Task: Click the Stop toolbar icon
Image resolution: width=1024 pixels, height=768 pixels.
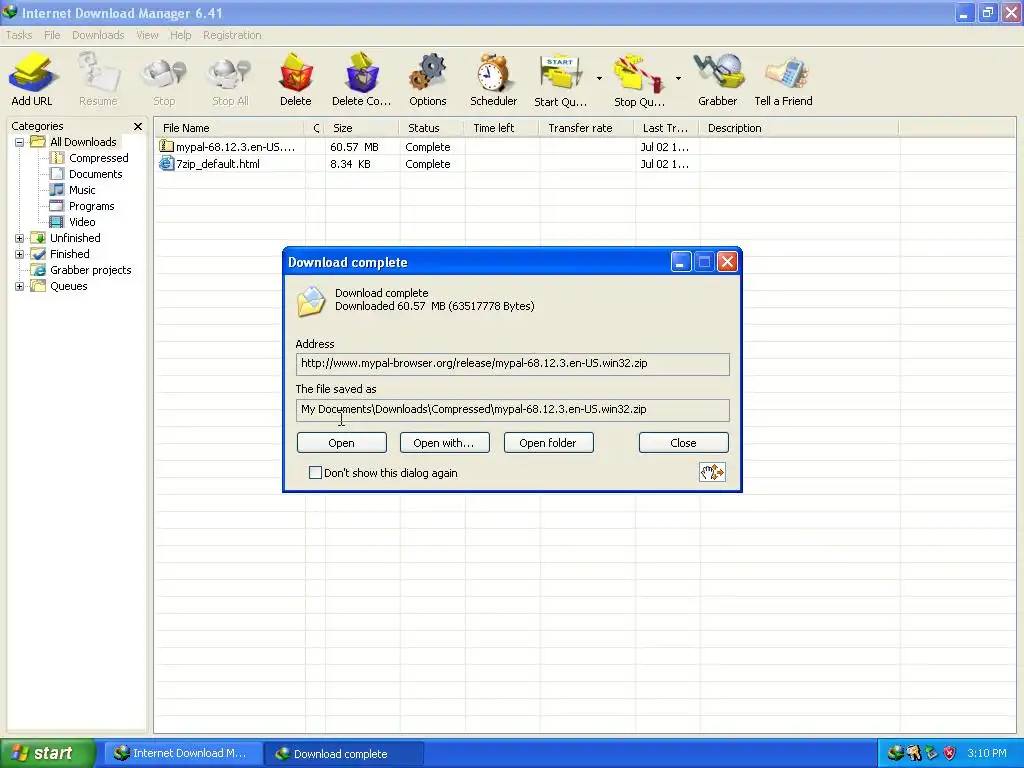Action: click(x=164, y=74)
